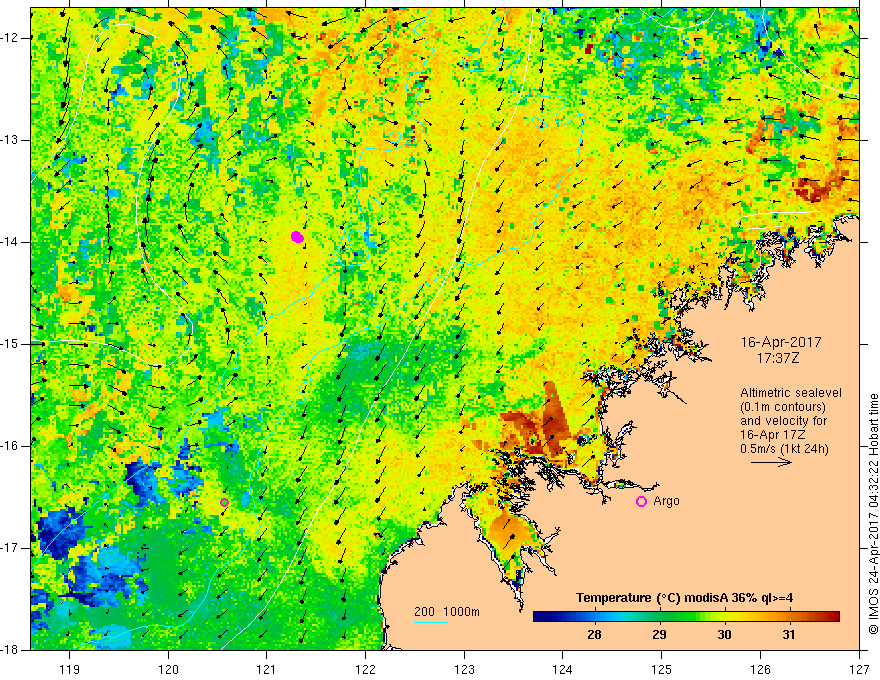The width and height of the screenshot is (880, 680).
Task: Click the time '17:37Z' text
Action: (777, 358)
